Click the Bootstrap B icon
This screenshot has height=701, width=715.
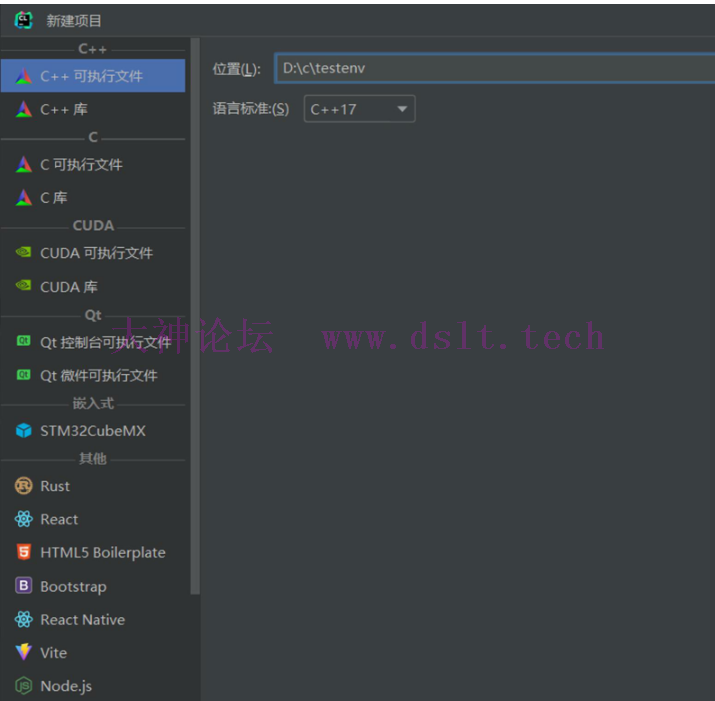tap(24, 586)
